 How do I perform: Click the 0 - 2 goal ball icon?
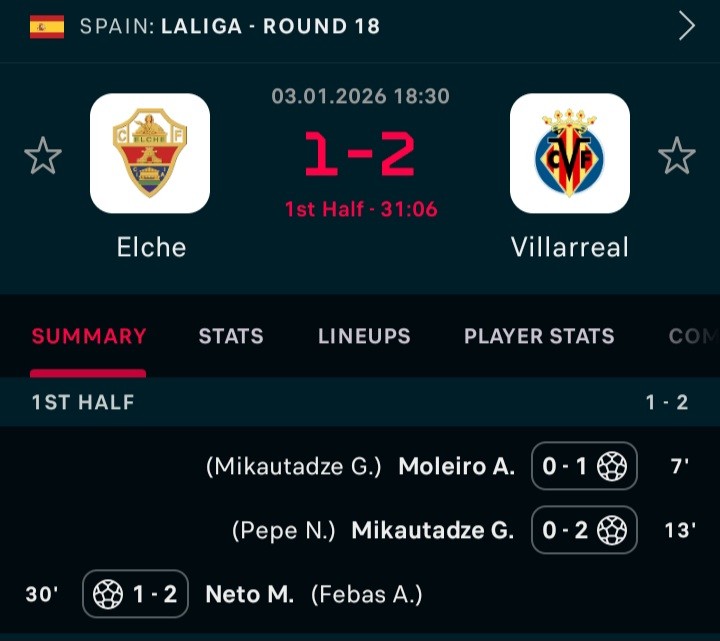pyautogui.click(x=612, y=531)
